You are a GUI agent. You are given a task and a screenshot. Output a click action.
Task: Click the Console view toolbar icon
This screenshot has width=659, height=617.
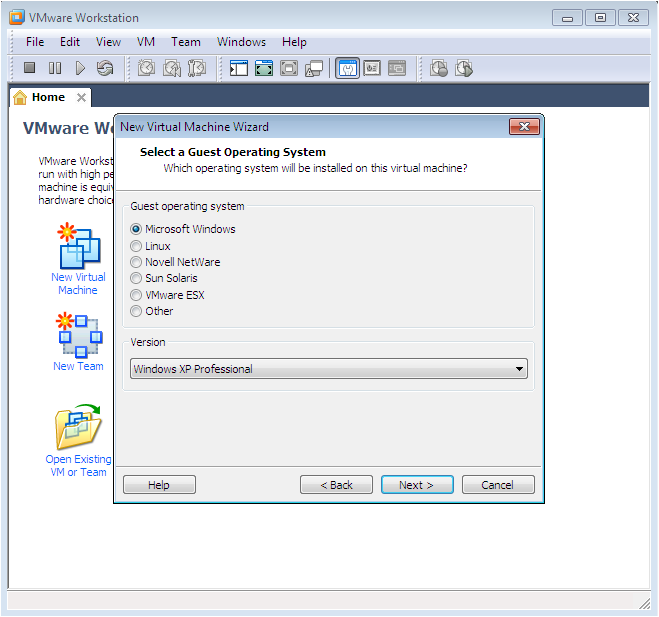coord(397,68)
